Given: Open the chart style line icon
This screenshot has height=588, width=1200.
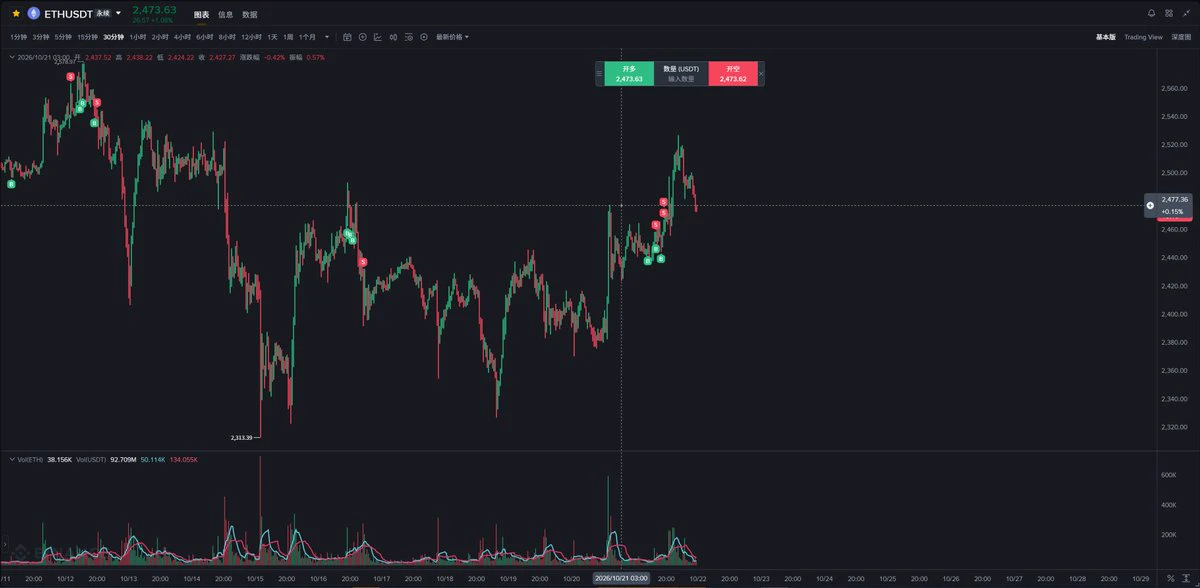Looking at the screenshot, I should click(377, 37).
